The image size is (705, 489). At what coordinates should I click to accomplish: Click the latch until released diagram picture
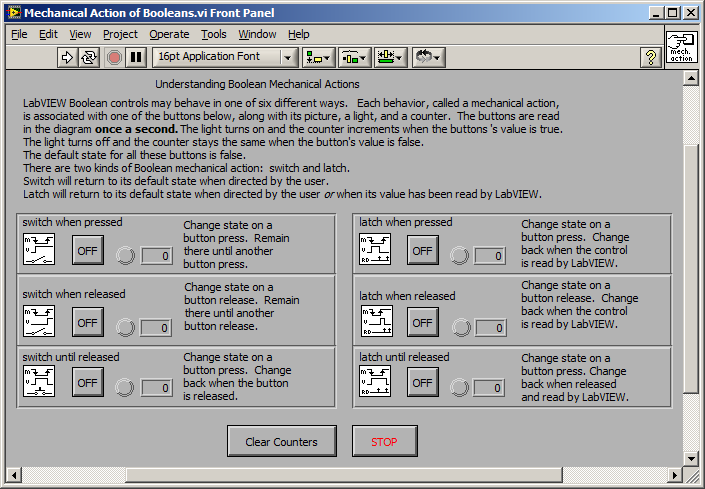pyautogui.click(x=375, y=381)
